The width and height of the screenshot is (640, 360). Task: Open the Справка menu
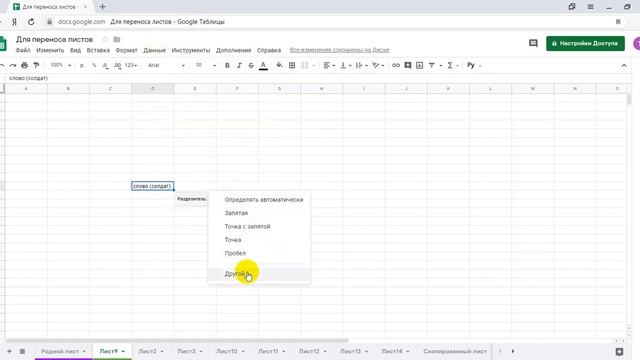coord(269,50)
